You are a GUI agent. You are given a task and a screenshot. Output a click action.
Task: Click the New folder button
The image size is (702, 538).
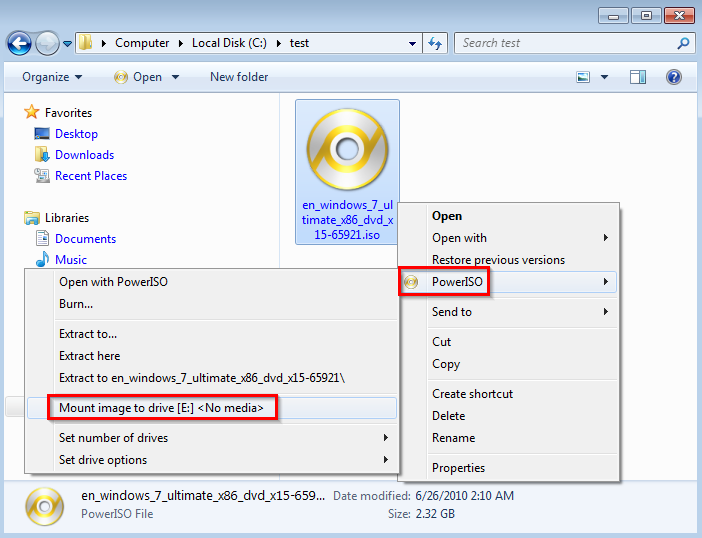(x=239, y=77)
